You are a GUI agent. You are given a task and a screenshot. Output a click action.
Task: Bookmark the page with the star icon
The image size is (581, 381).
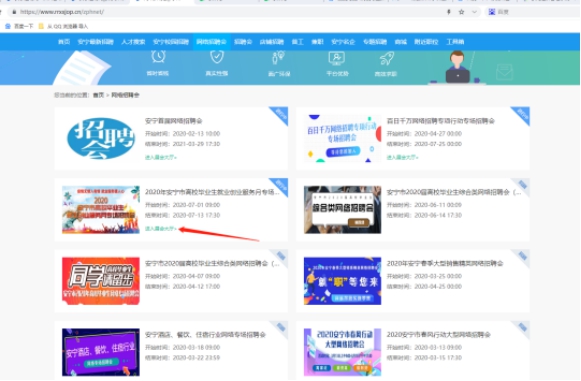tap(461, 12)
